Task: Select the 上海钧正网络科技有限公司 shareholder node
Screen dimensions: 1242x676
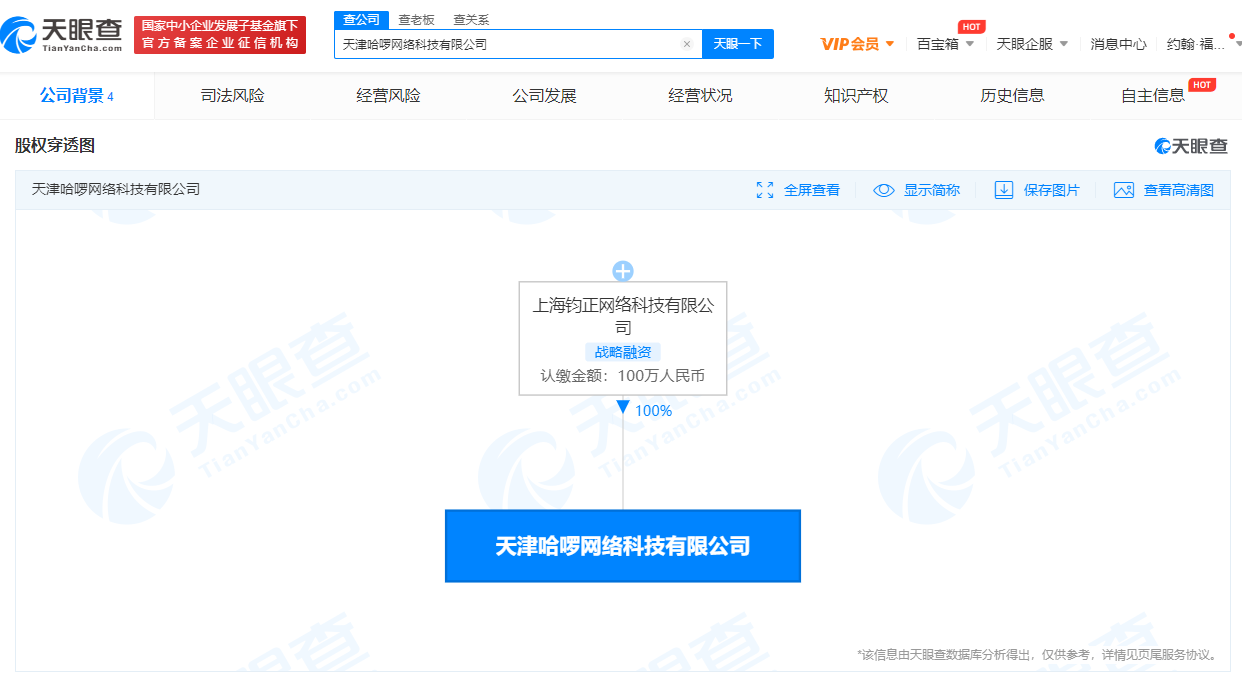Action: tap(623, 316)
